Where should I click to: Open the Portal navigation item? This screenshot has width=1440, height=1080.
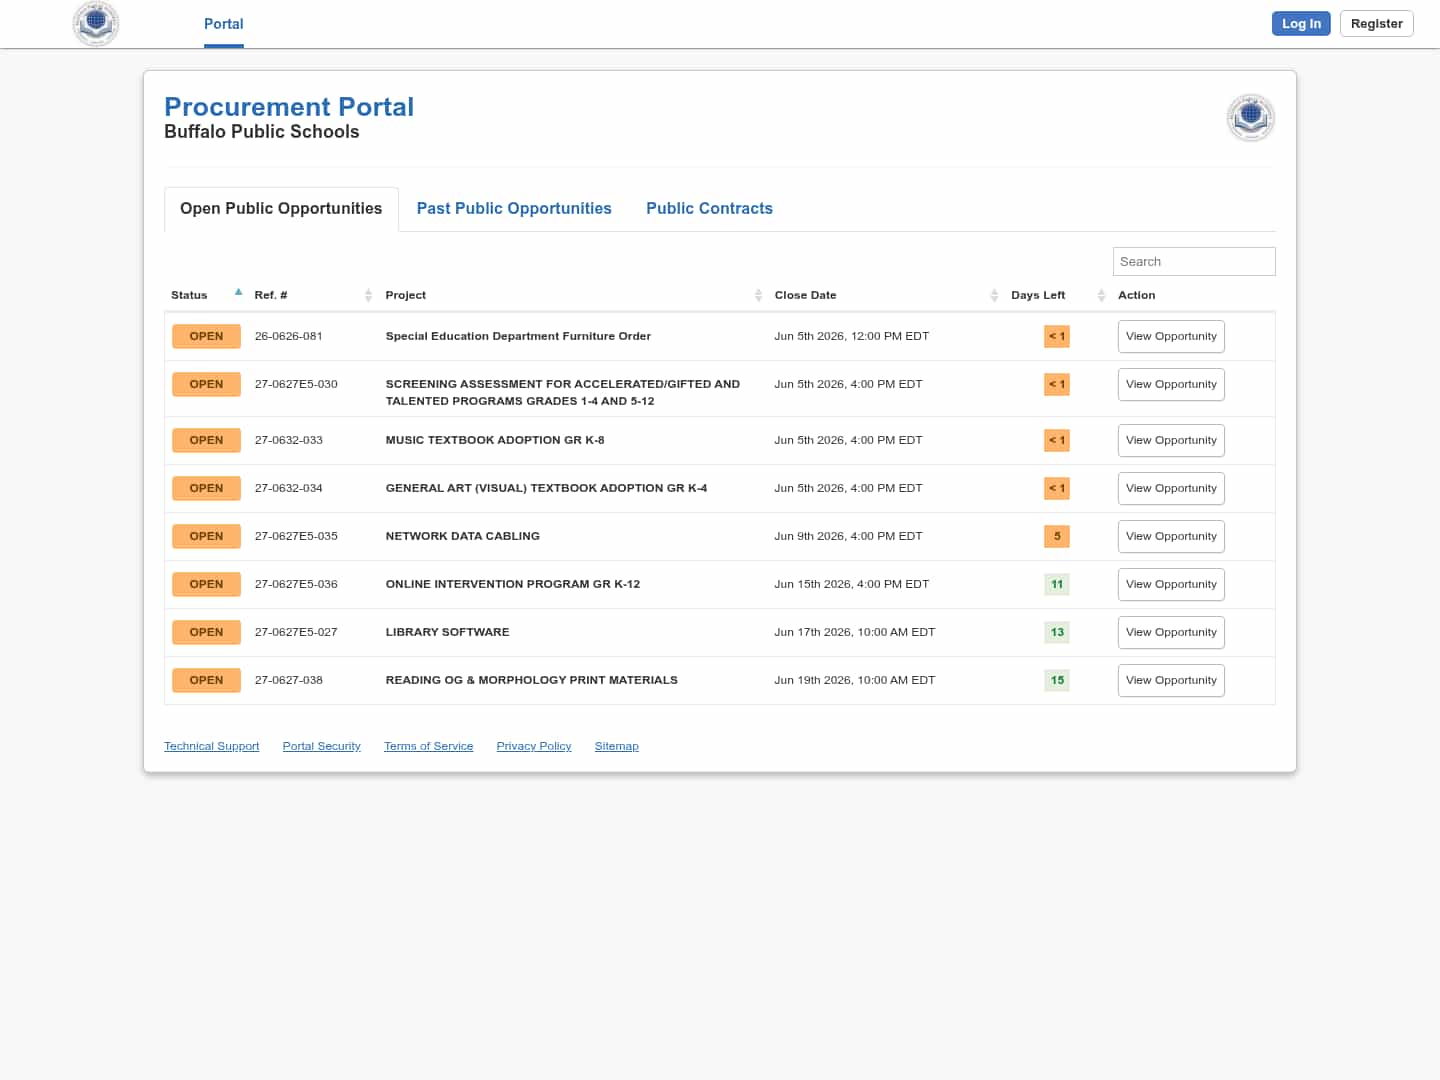click(x=224, y=24)
